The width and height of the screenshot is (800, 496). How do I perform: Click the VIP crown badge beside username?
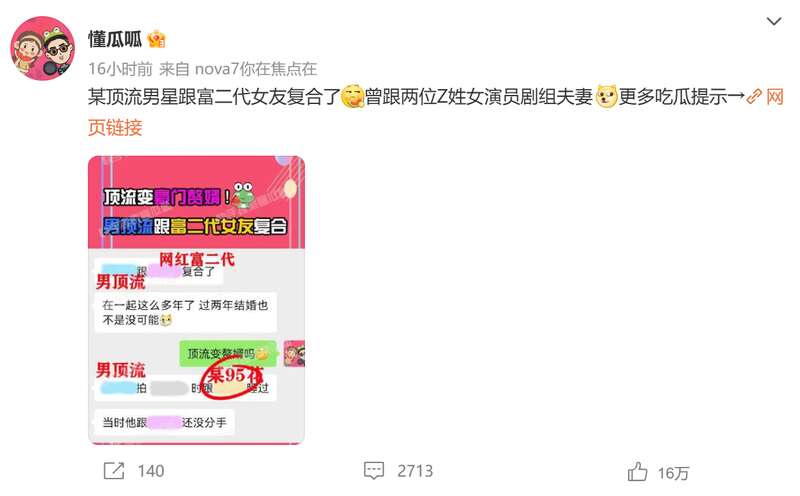click(157, 39)
